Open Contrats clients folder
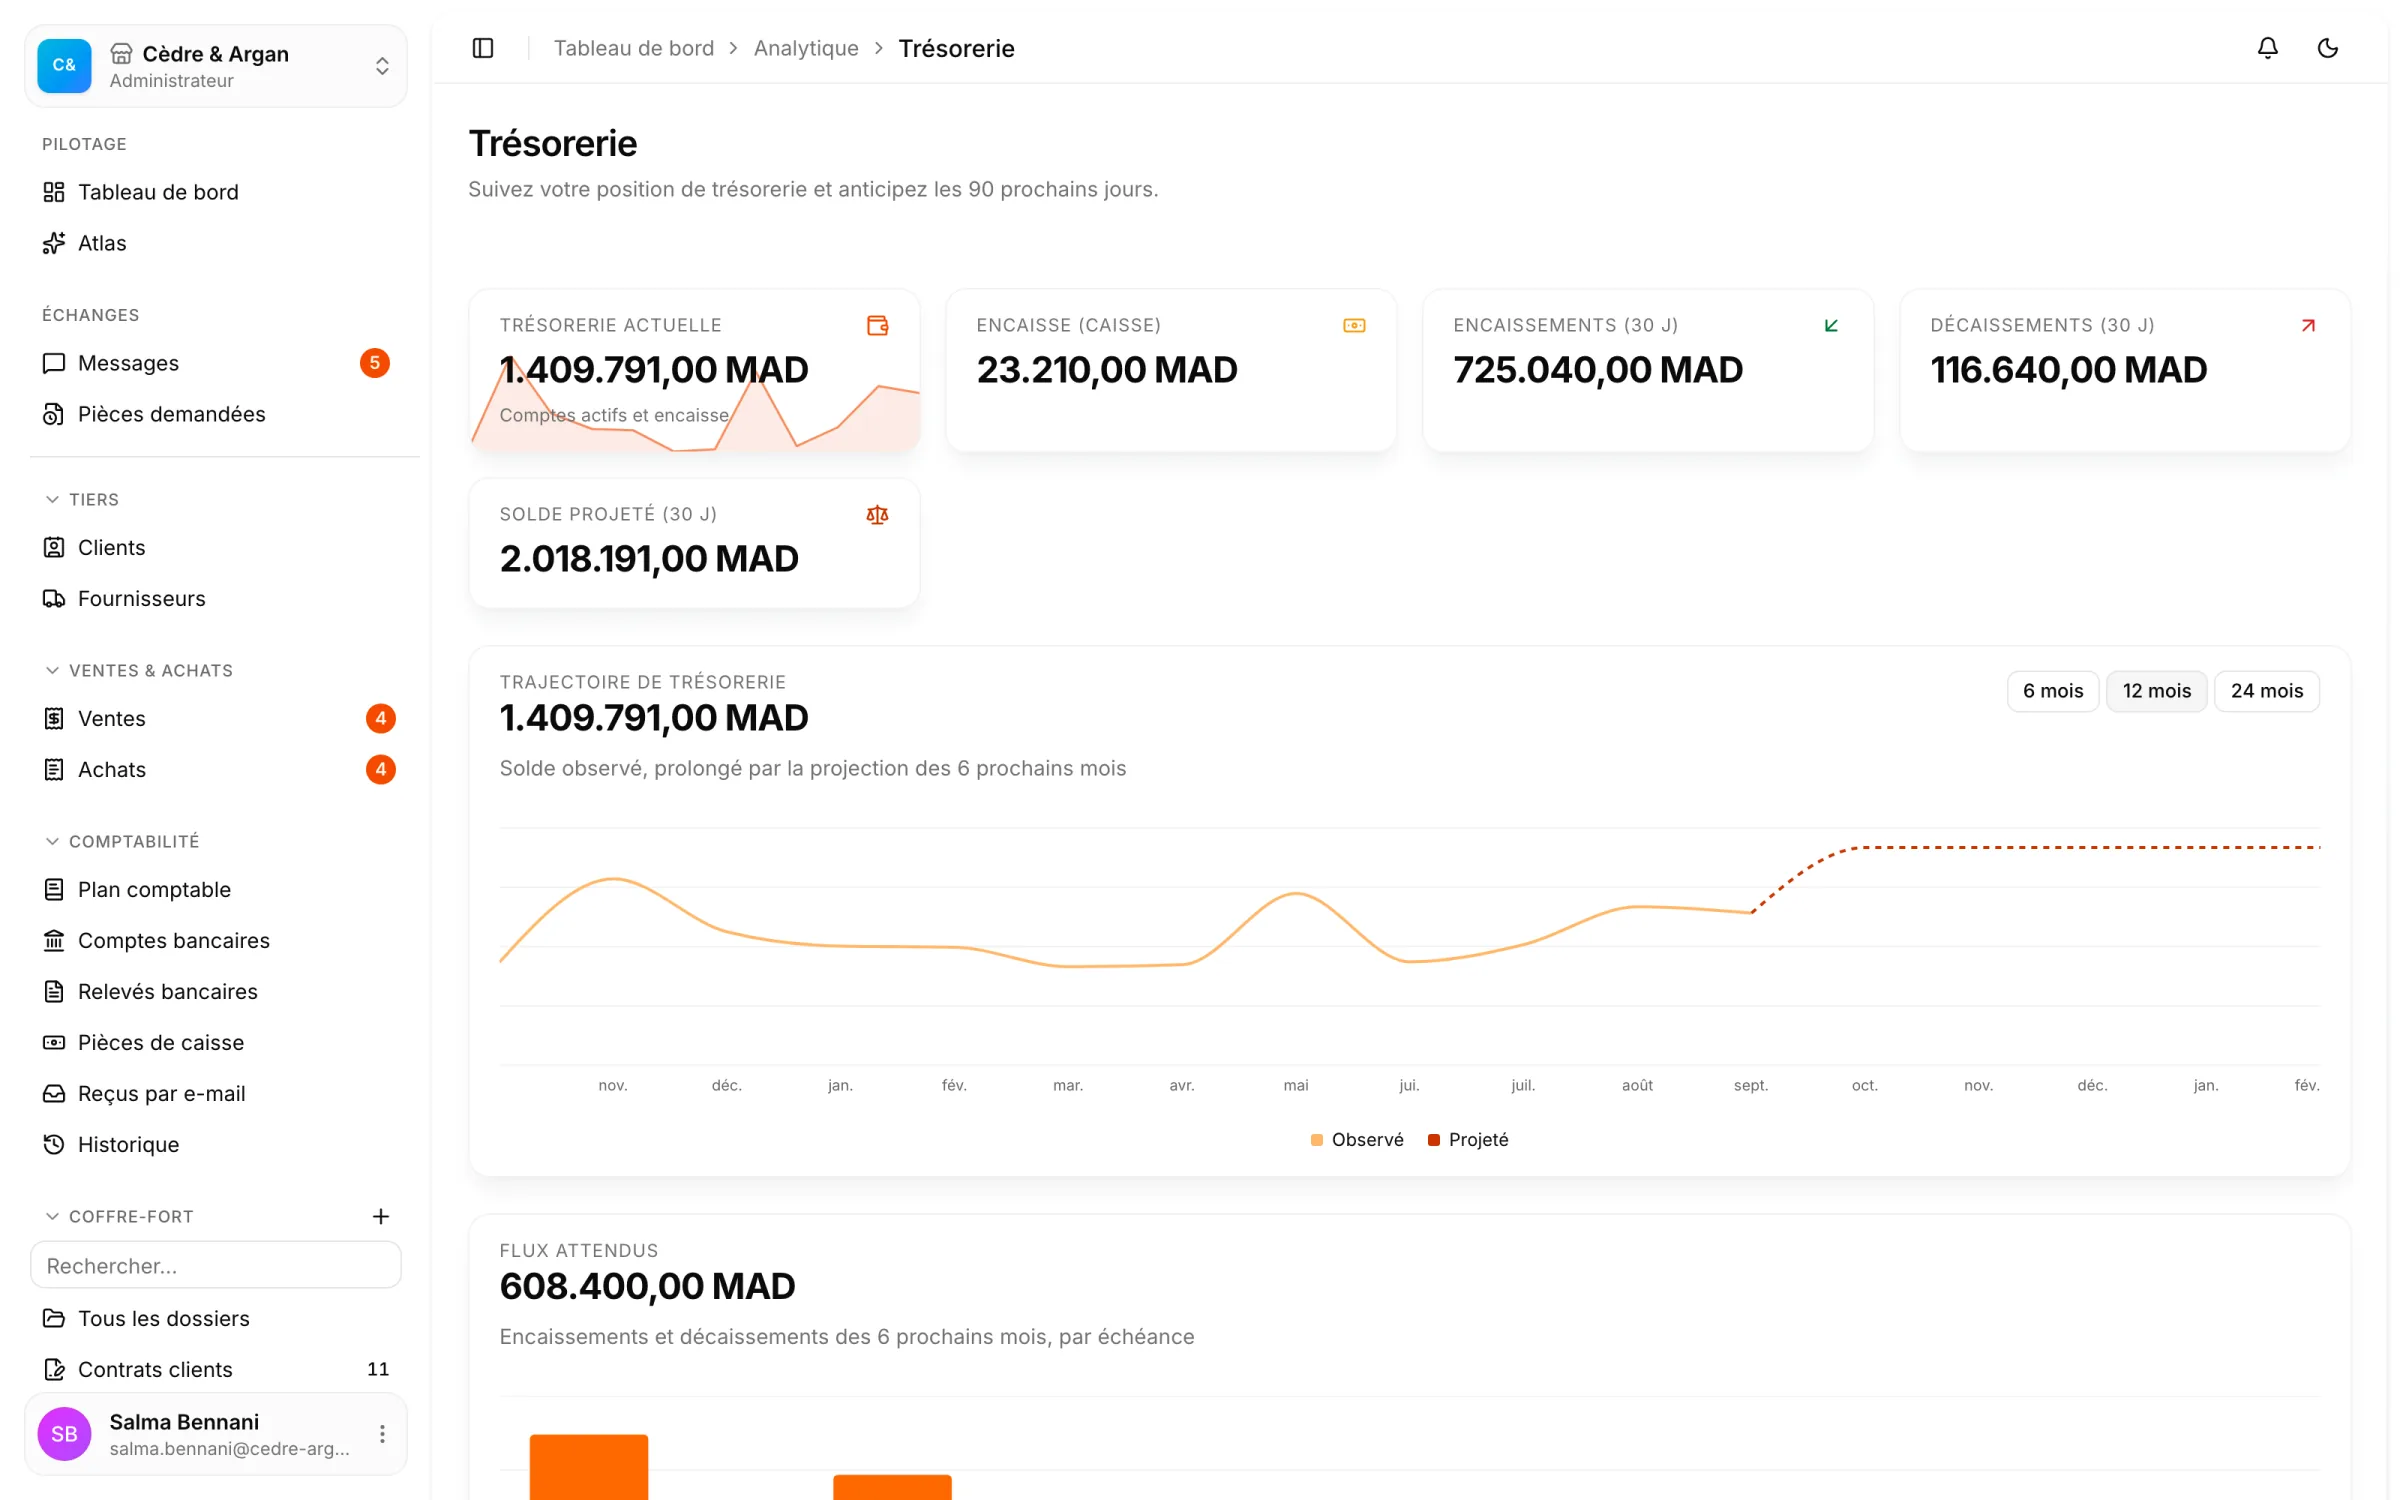Screen dimensions: 2400x1500 coord(216,1369)
